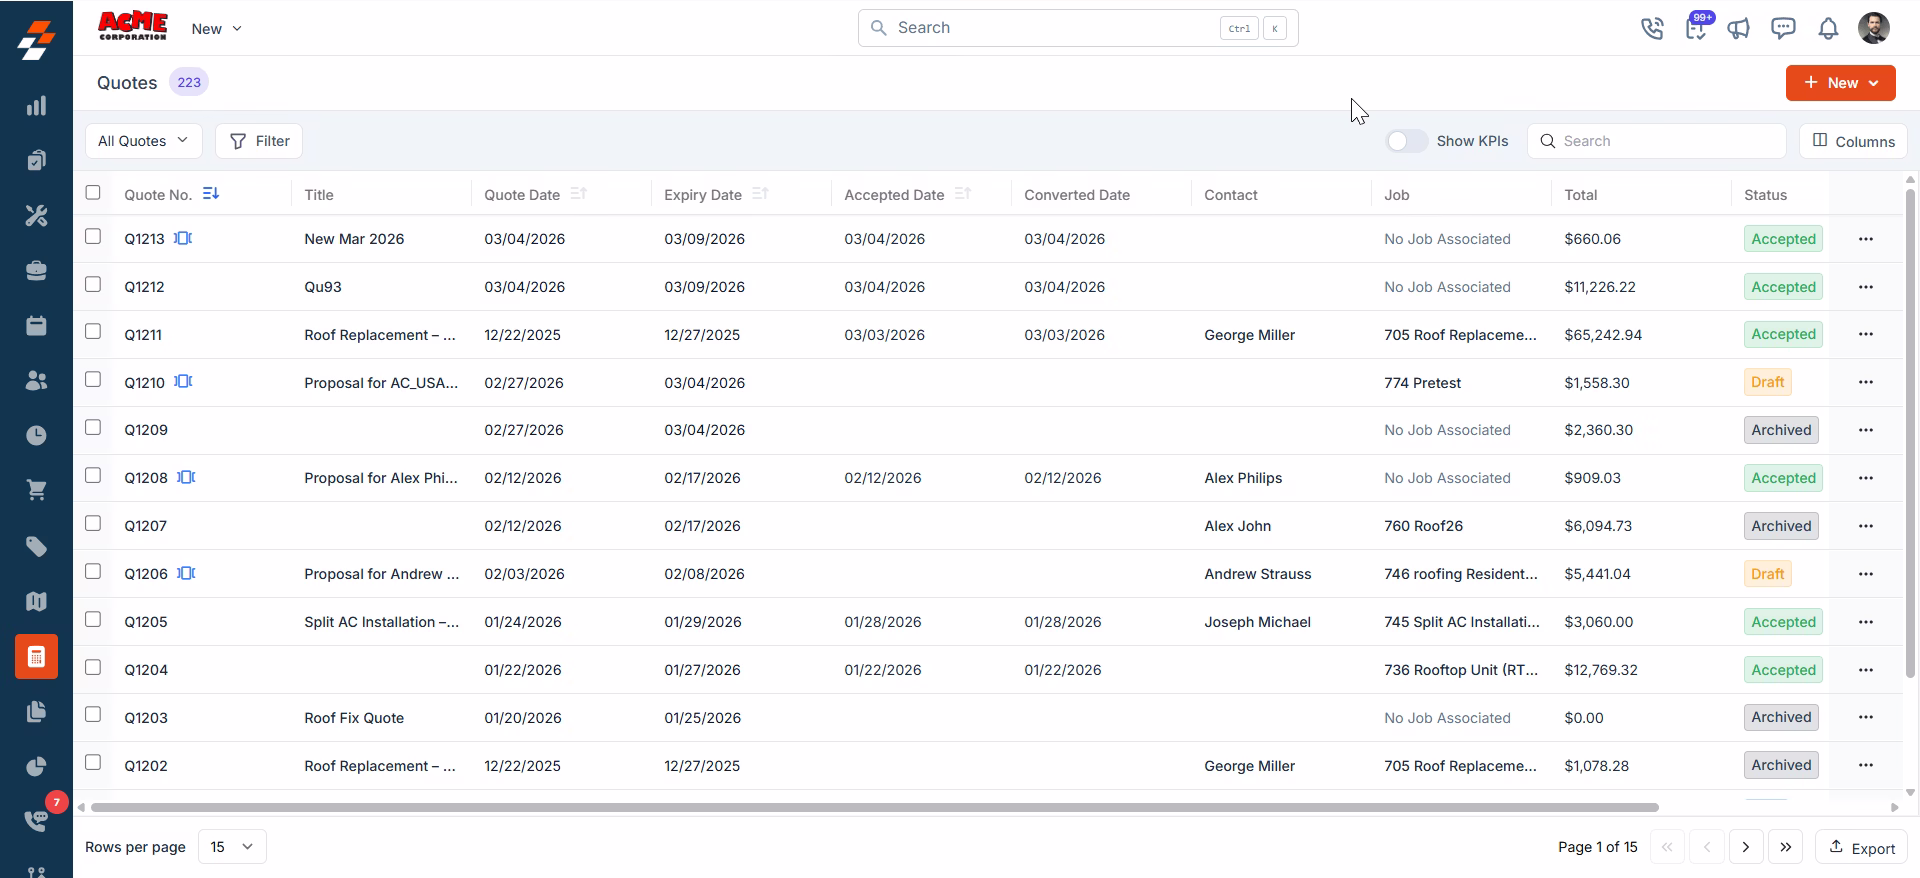The image size is (1920, 878).
Task: Open the dashboard bar-chart sidebar icon
Action: tap(36, 106)
